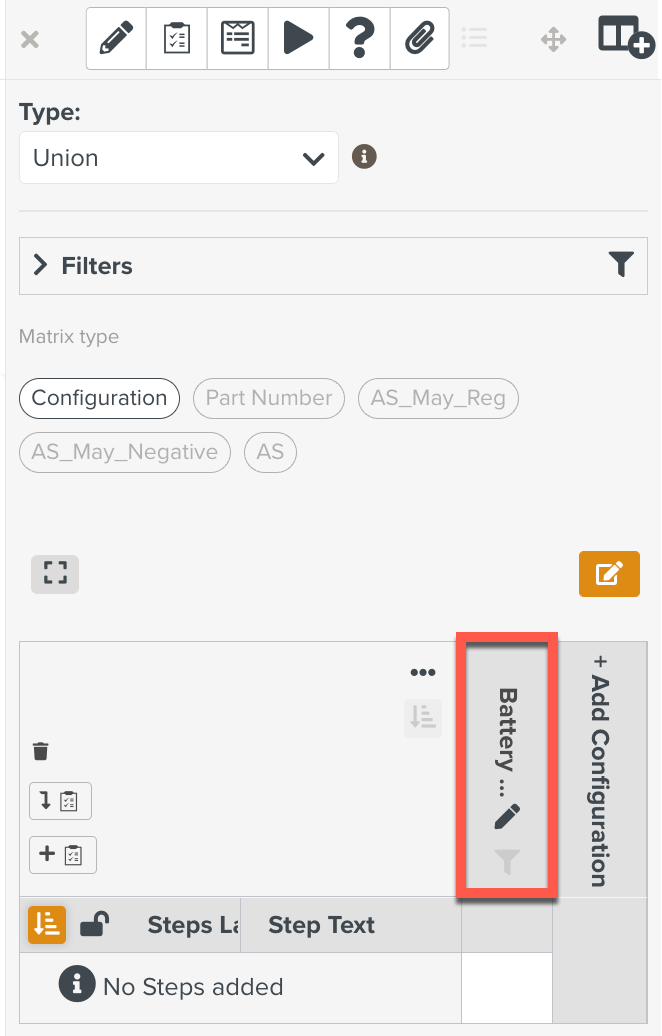Open the Type dropdown showing Union
Viewport: 662px width, 1036px height.
(x=179, y=158)
